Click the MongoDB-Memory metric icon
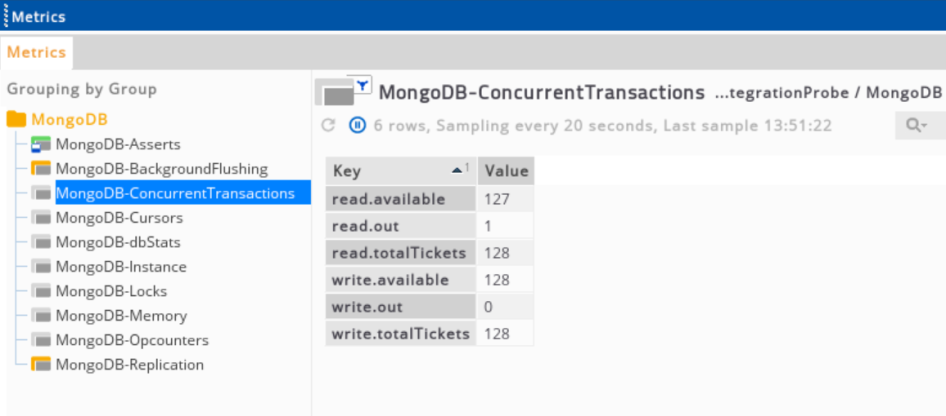 (41, 316)
